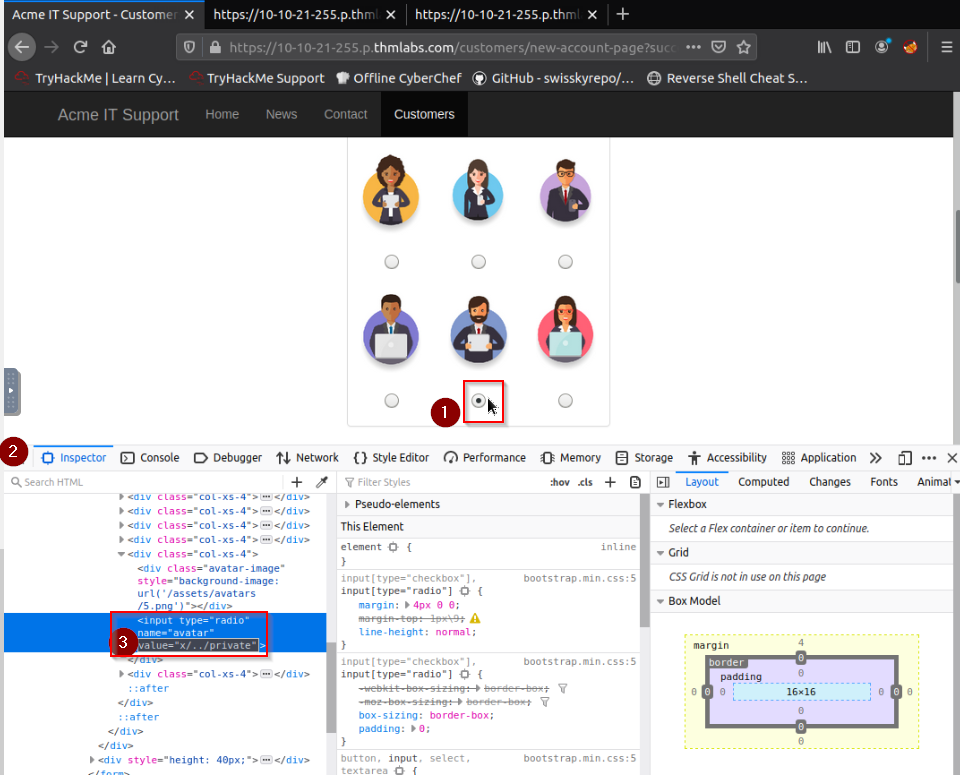Toggle the 3-pane inspector sidebar icon

[663, 482]
